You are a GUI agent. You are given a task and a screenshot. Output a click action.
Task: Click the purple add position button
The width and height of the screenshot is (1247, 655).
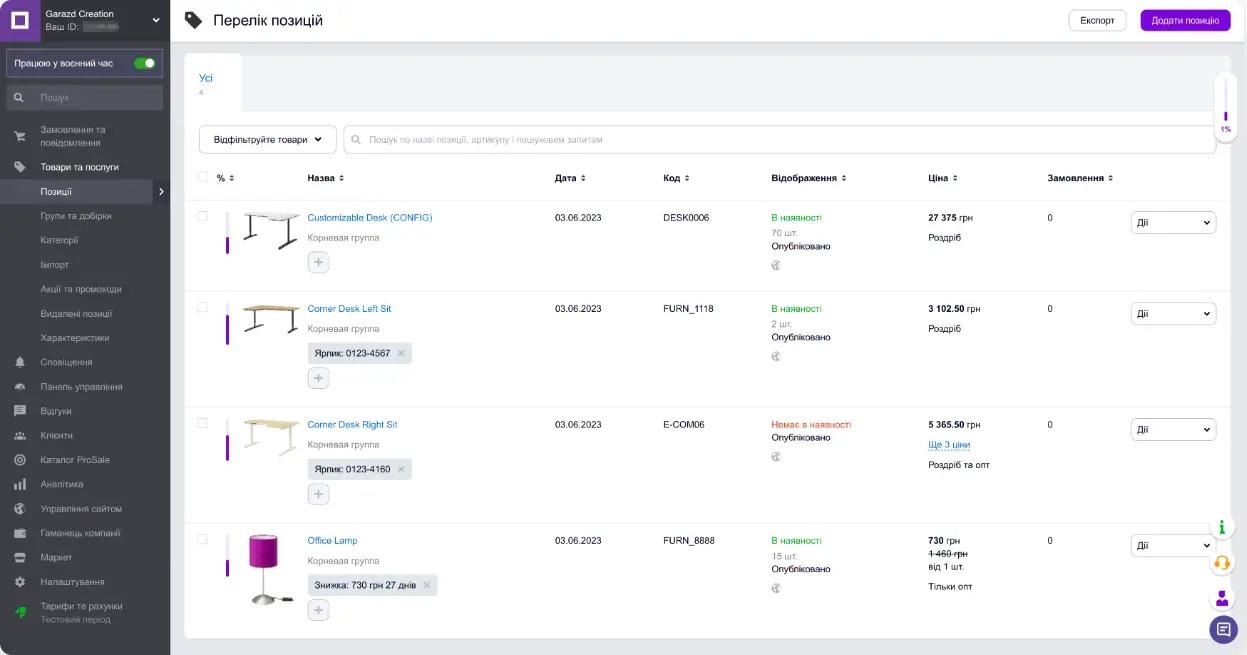(x=1184, y=20)
